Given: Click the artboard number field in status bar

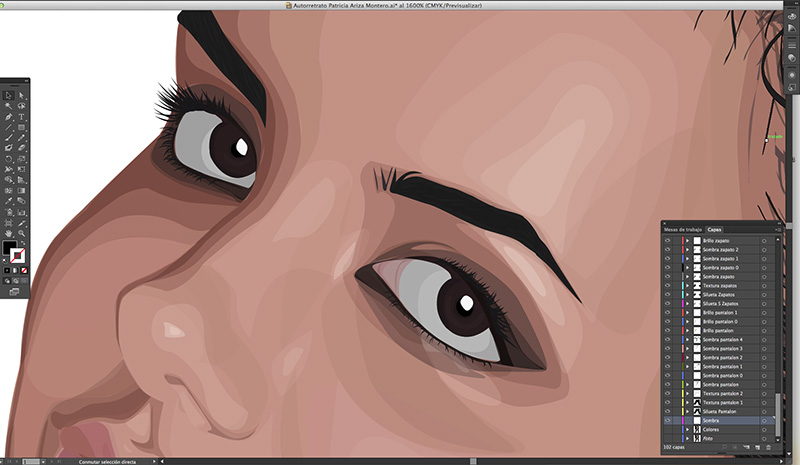Looking at the screenshot, I should 32,461.
